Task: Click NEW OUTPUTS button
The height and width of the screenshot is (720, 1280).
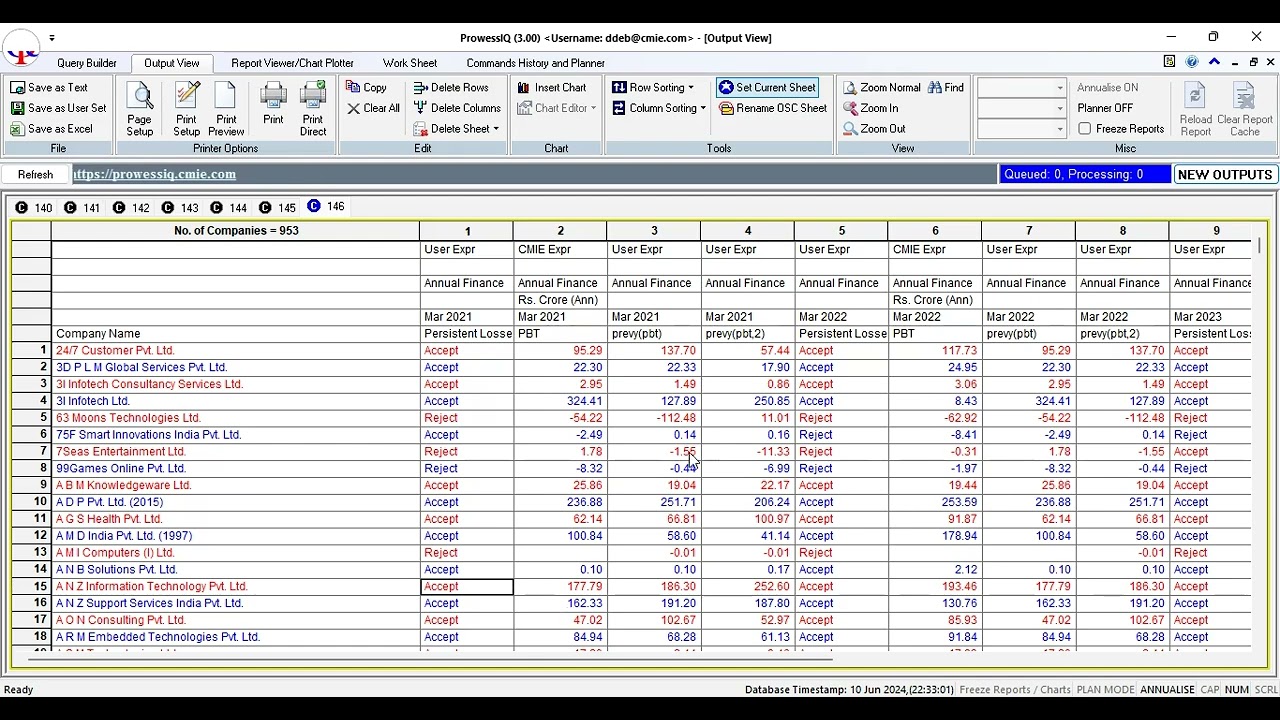Action: coord(1225,174)
